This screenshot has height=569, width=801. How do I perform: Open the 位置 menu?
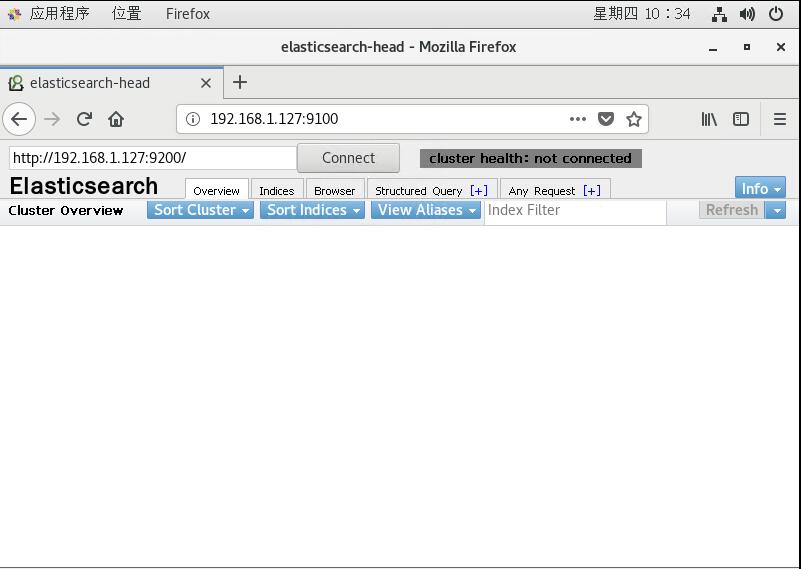(127, 13)
